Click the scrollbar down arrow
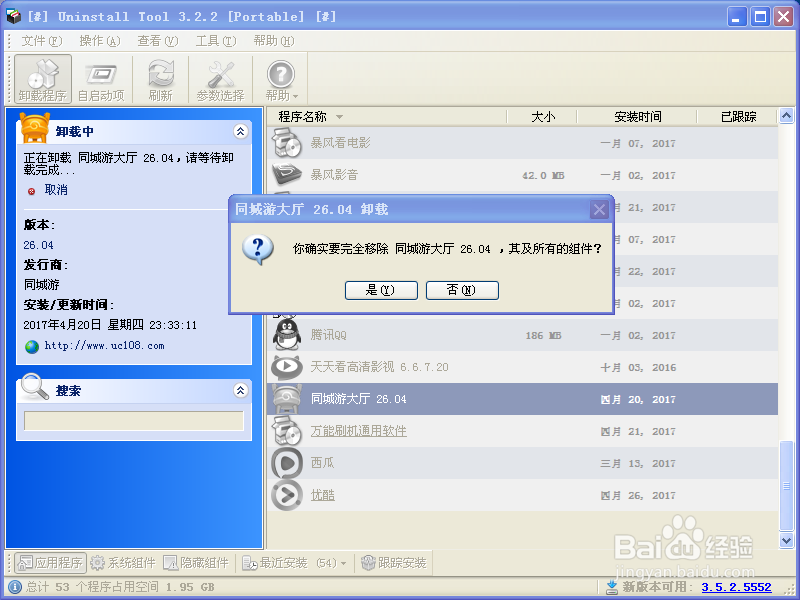The height and width of the screenshot is (600, 800). 786,540
